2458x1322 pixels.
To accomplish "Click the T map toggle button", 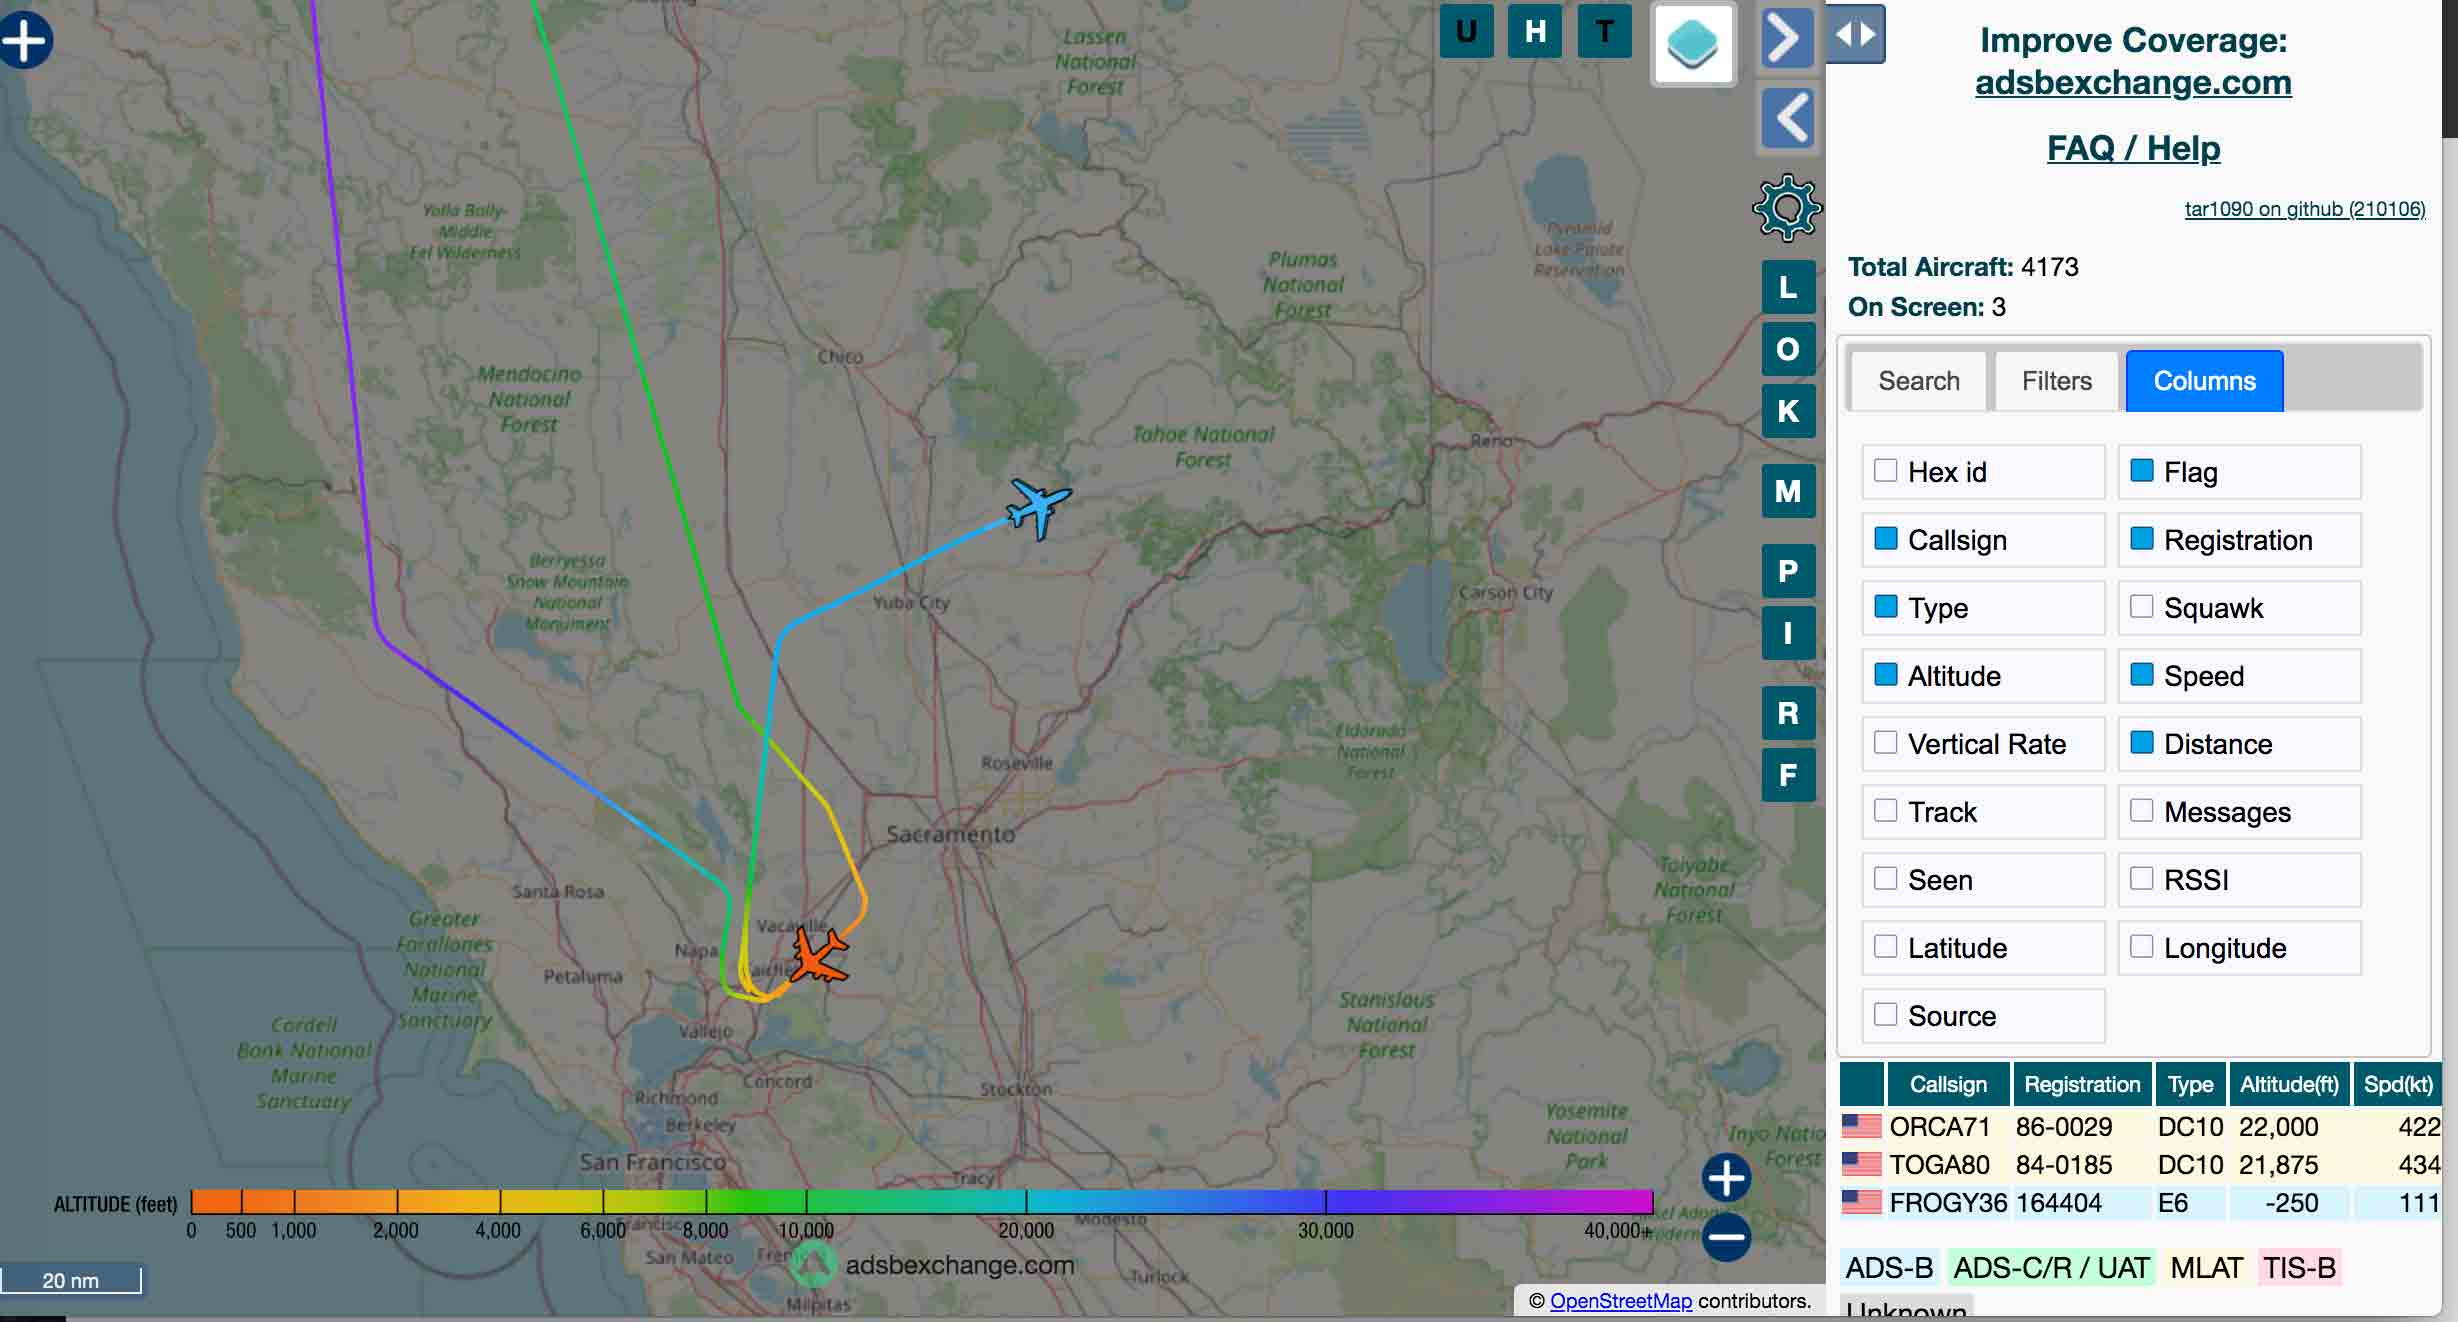I will pos(1604,31).
